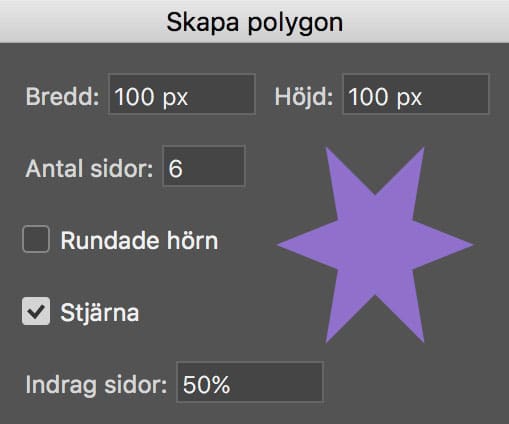This screenshot has height=424, width=509.
Task: Click the purple star preview shape
Action: (x=375, y=245)
